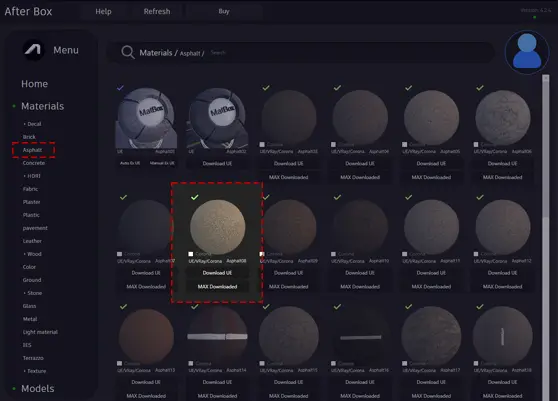Select Concrete in the materials list
This screenshot has width=558, height=401.
(34, 163)
